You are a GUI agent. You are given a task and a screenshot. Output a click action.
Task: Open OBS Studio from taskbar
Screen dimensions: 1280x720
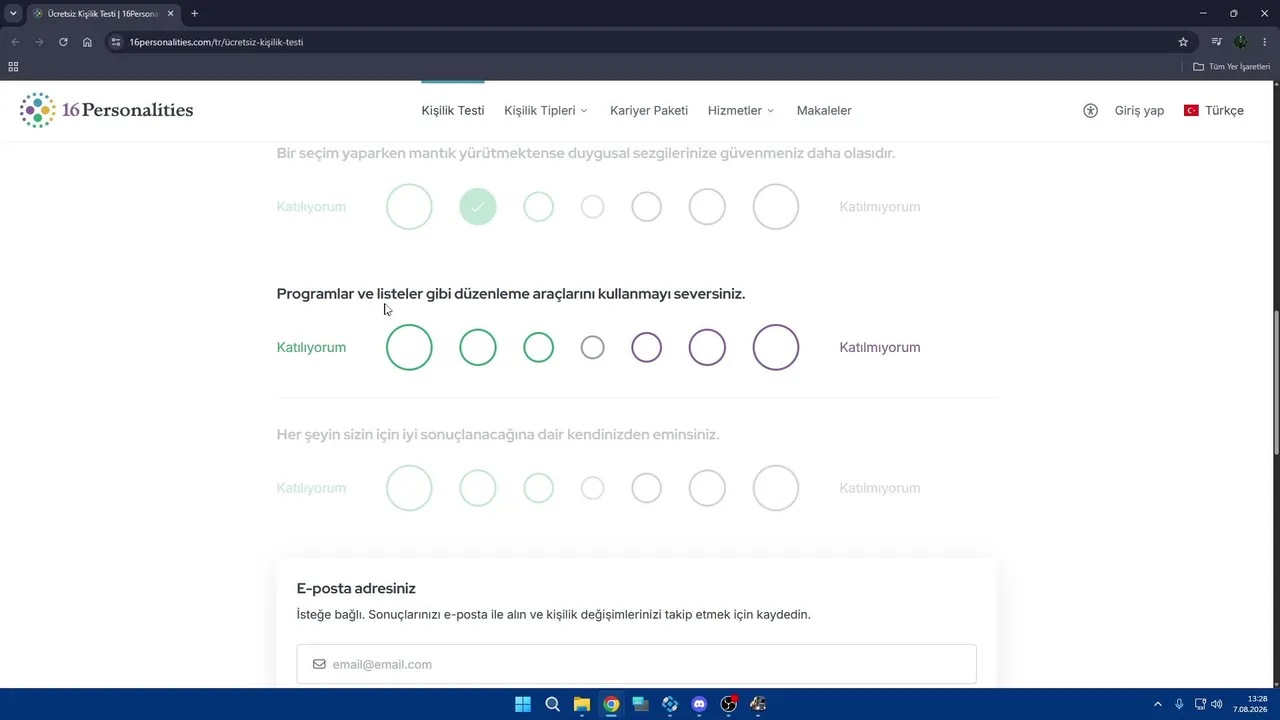click(729, 704)
